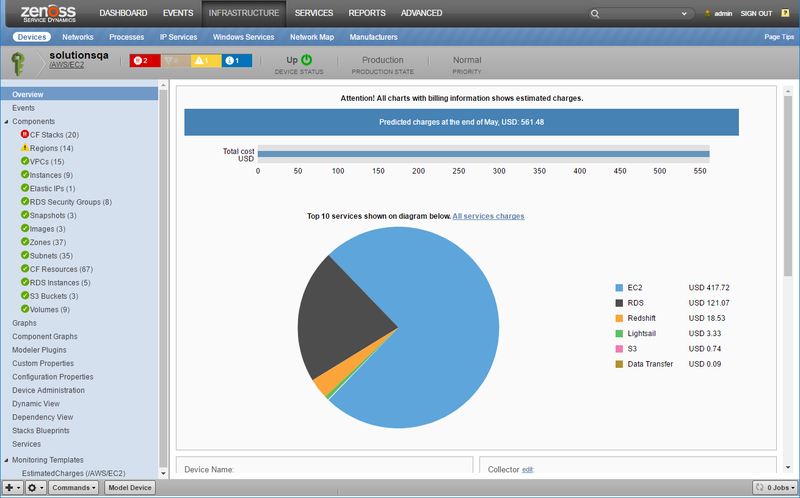
Task: Open Configuration Properties in the sidebar
Action: click(x=53, y=377)
